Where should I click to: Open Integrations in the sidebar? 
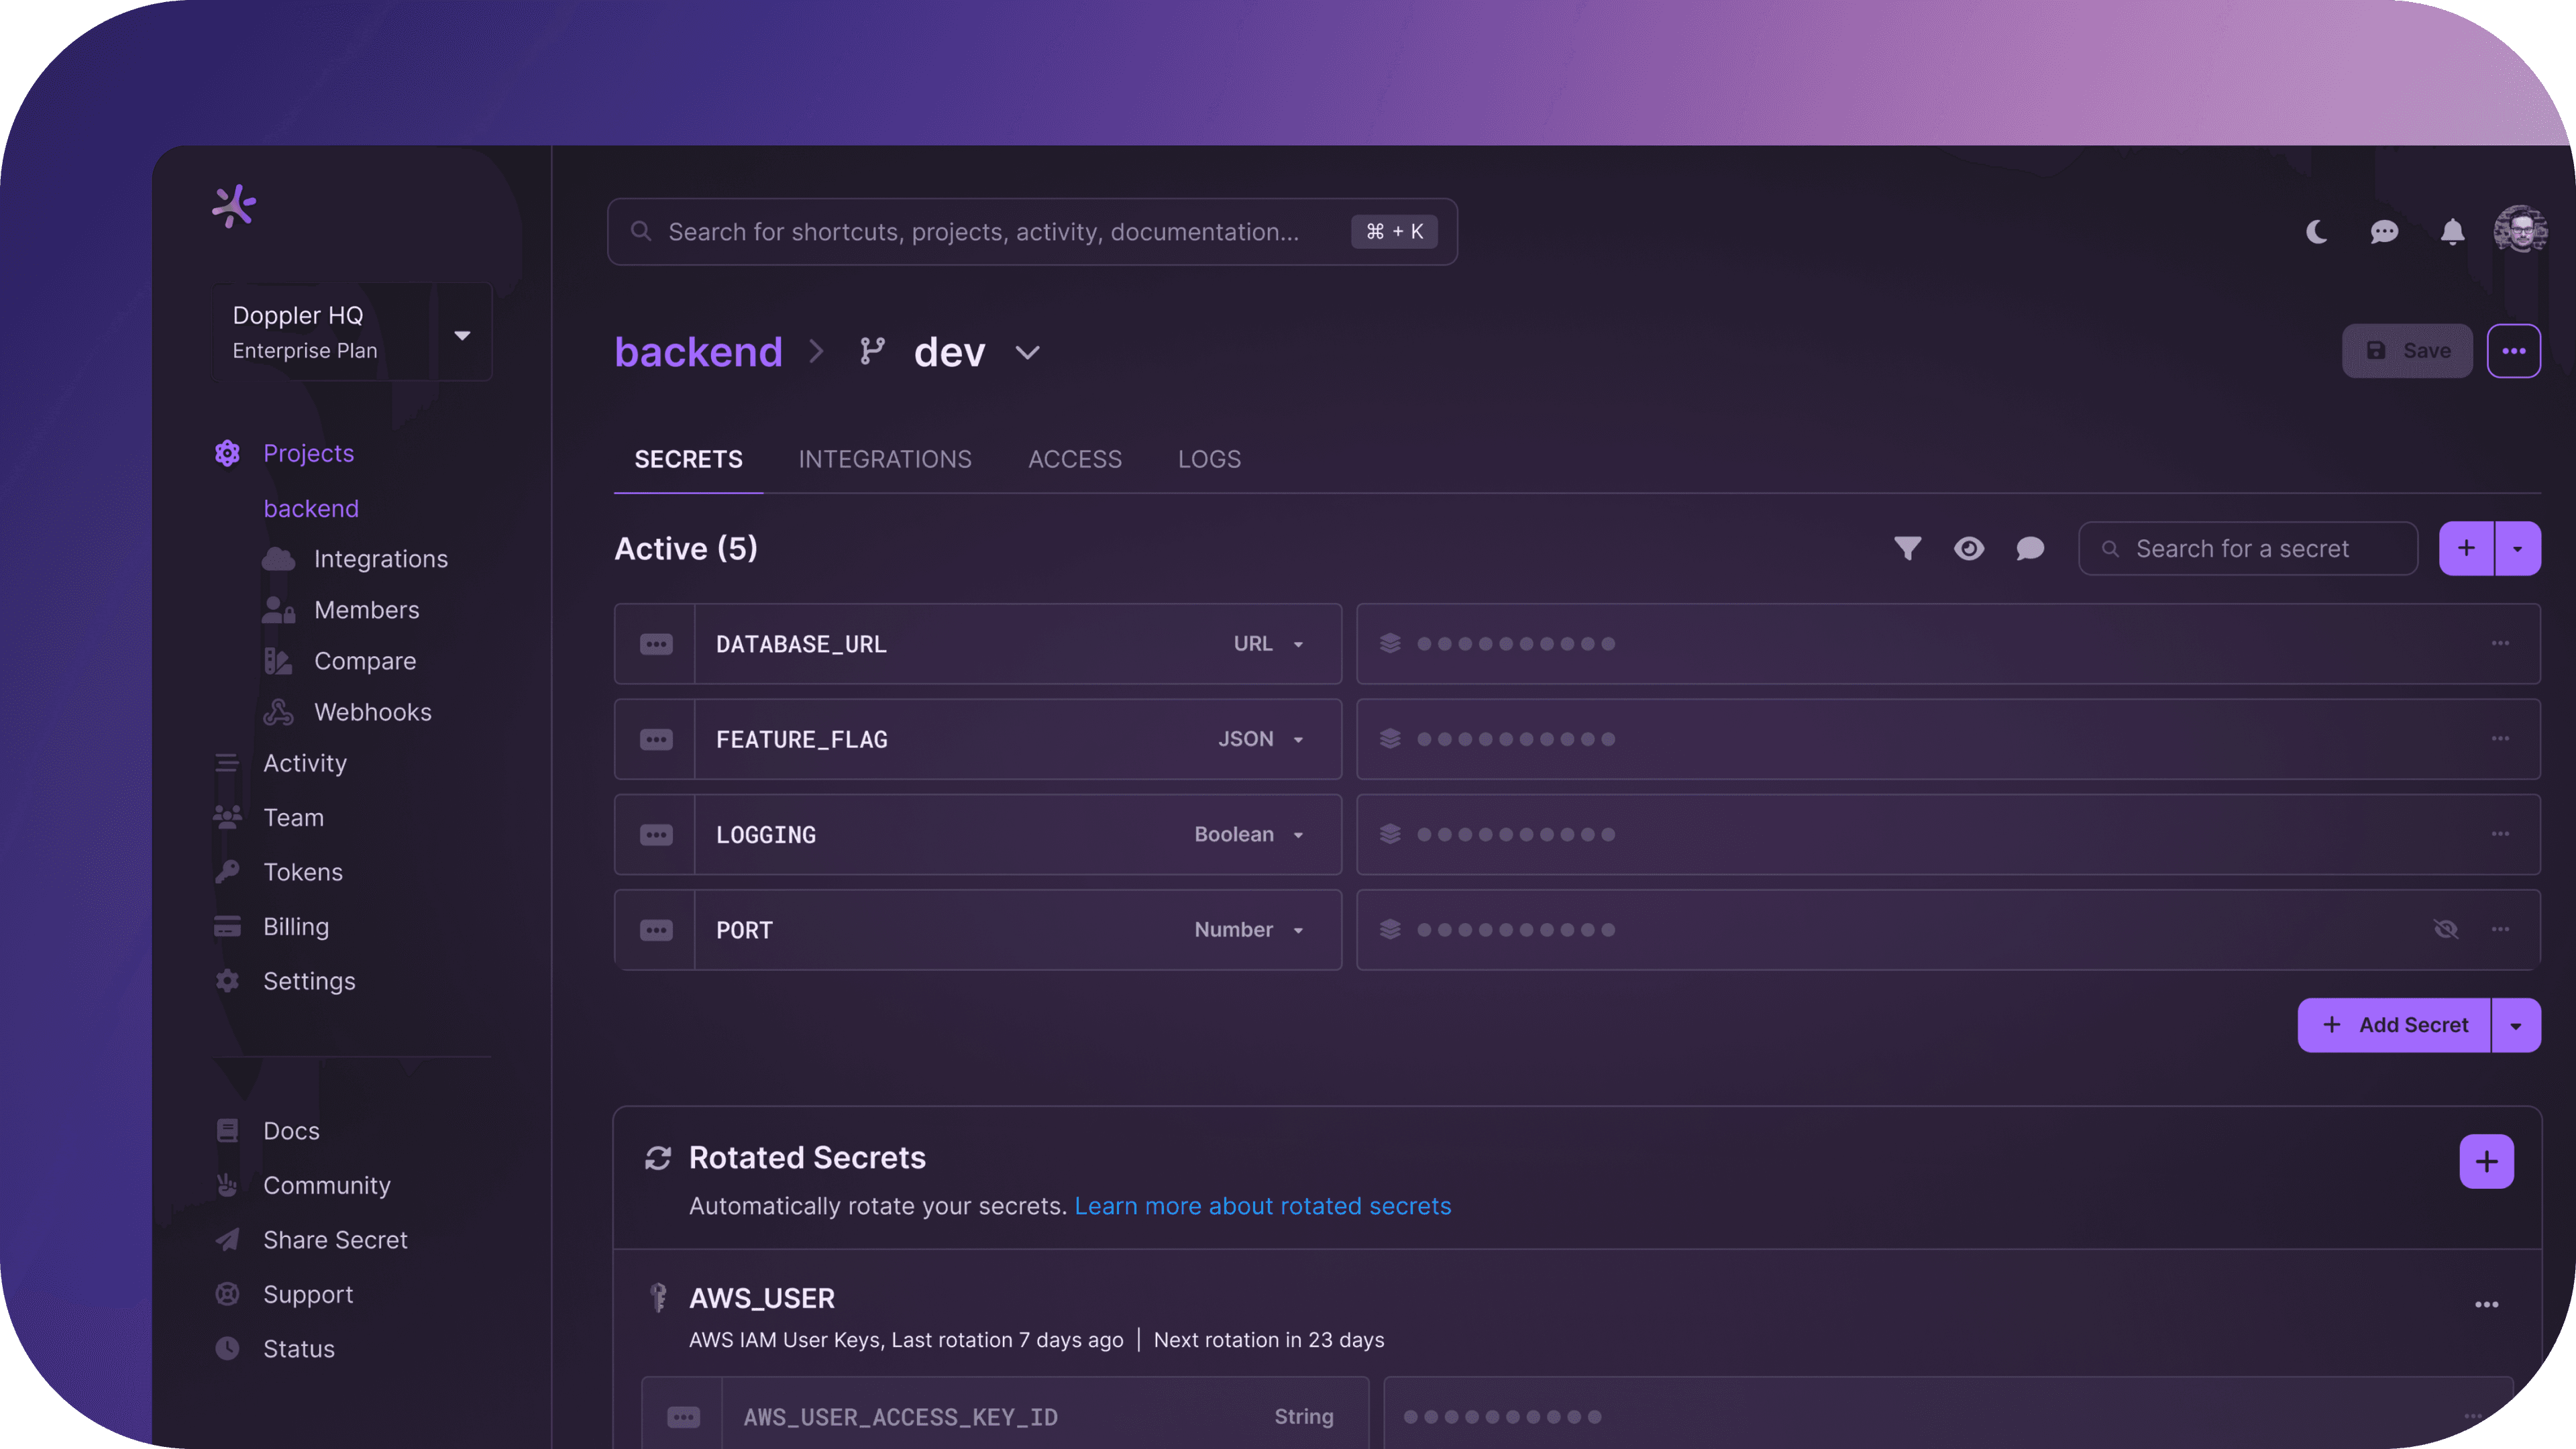(x=381, y=559)
